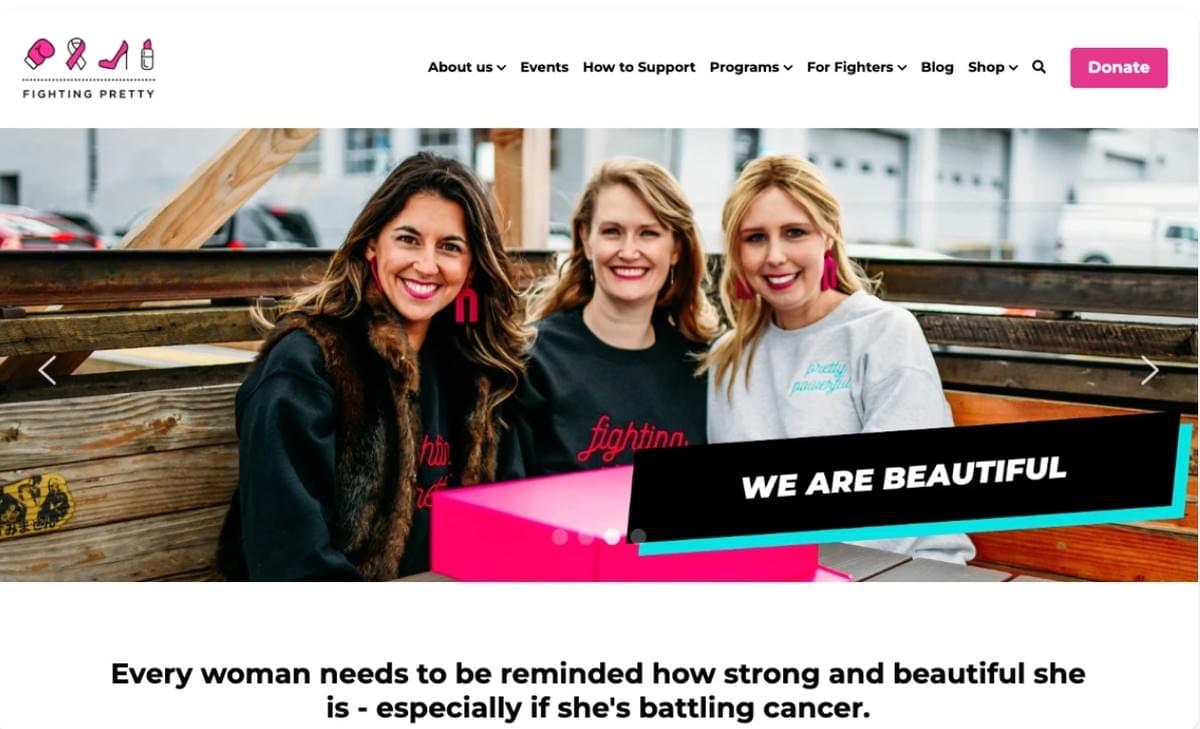Click the Fighting Pretty logo text
This screenshot has width=1200, height=729.
pyautogui.click(x=89, y=94)
